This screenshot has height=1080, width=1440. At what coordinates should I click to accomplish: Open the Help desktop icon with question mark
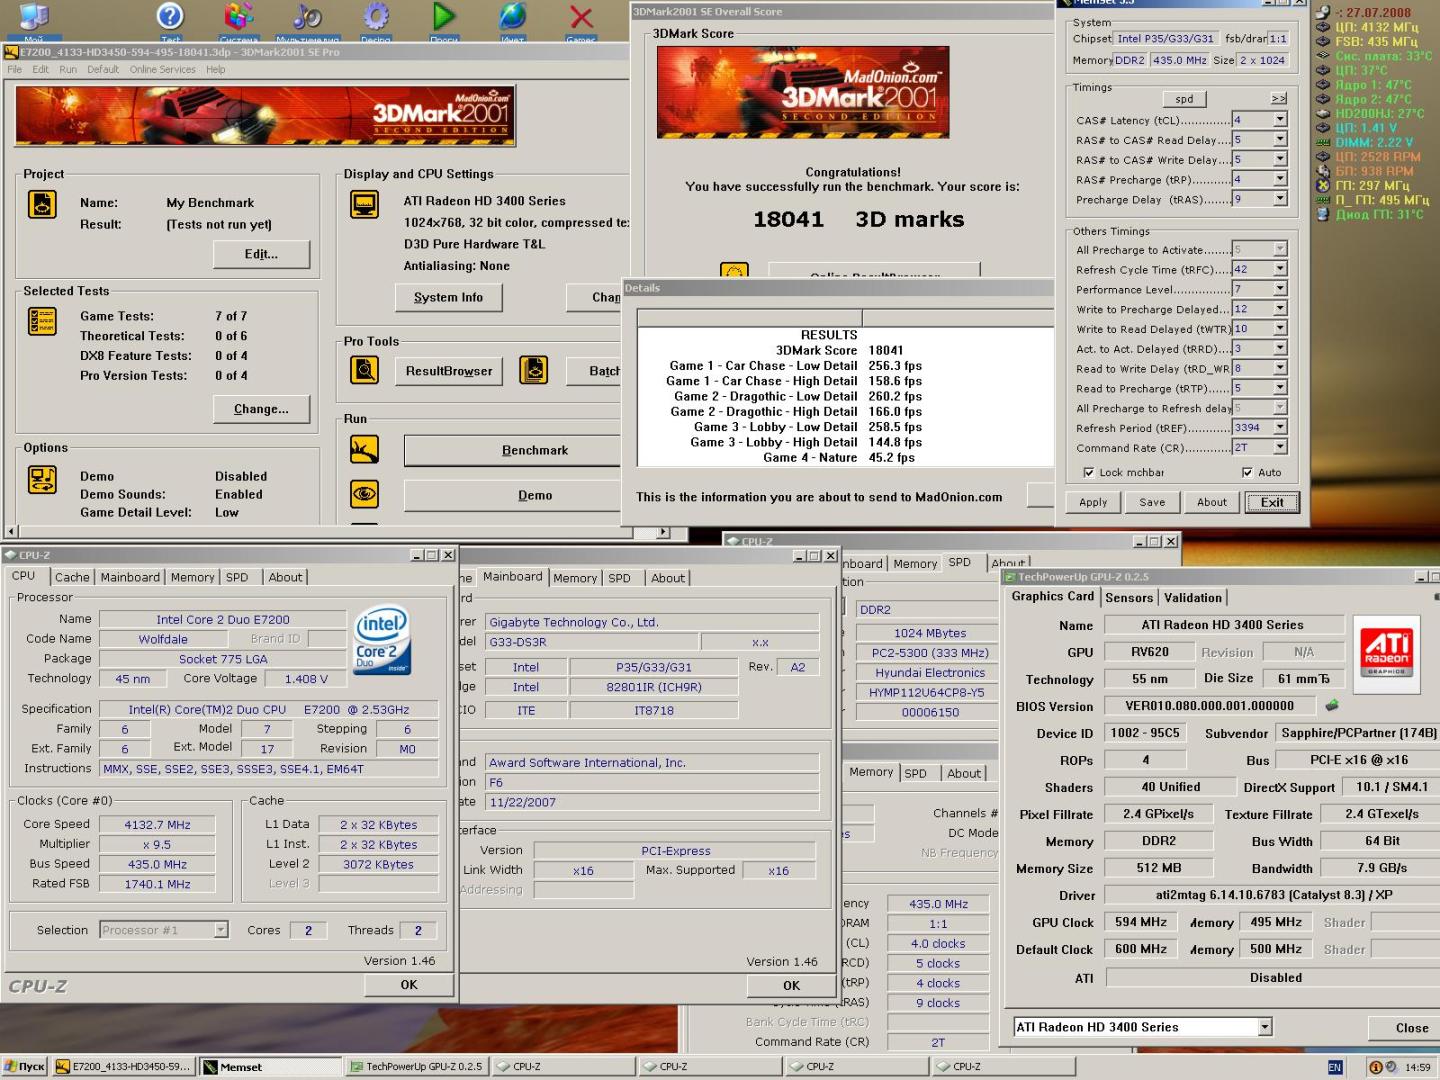[x=171, y=18]
